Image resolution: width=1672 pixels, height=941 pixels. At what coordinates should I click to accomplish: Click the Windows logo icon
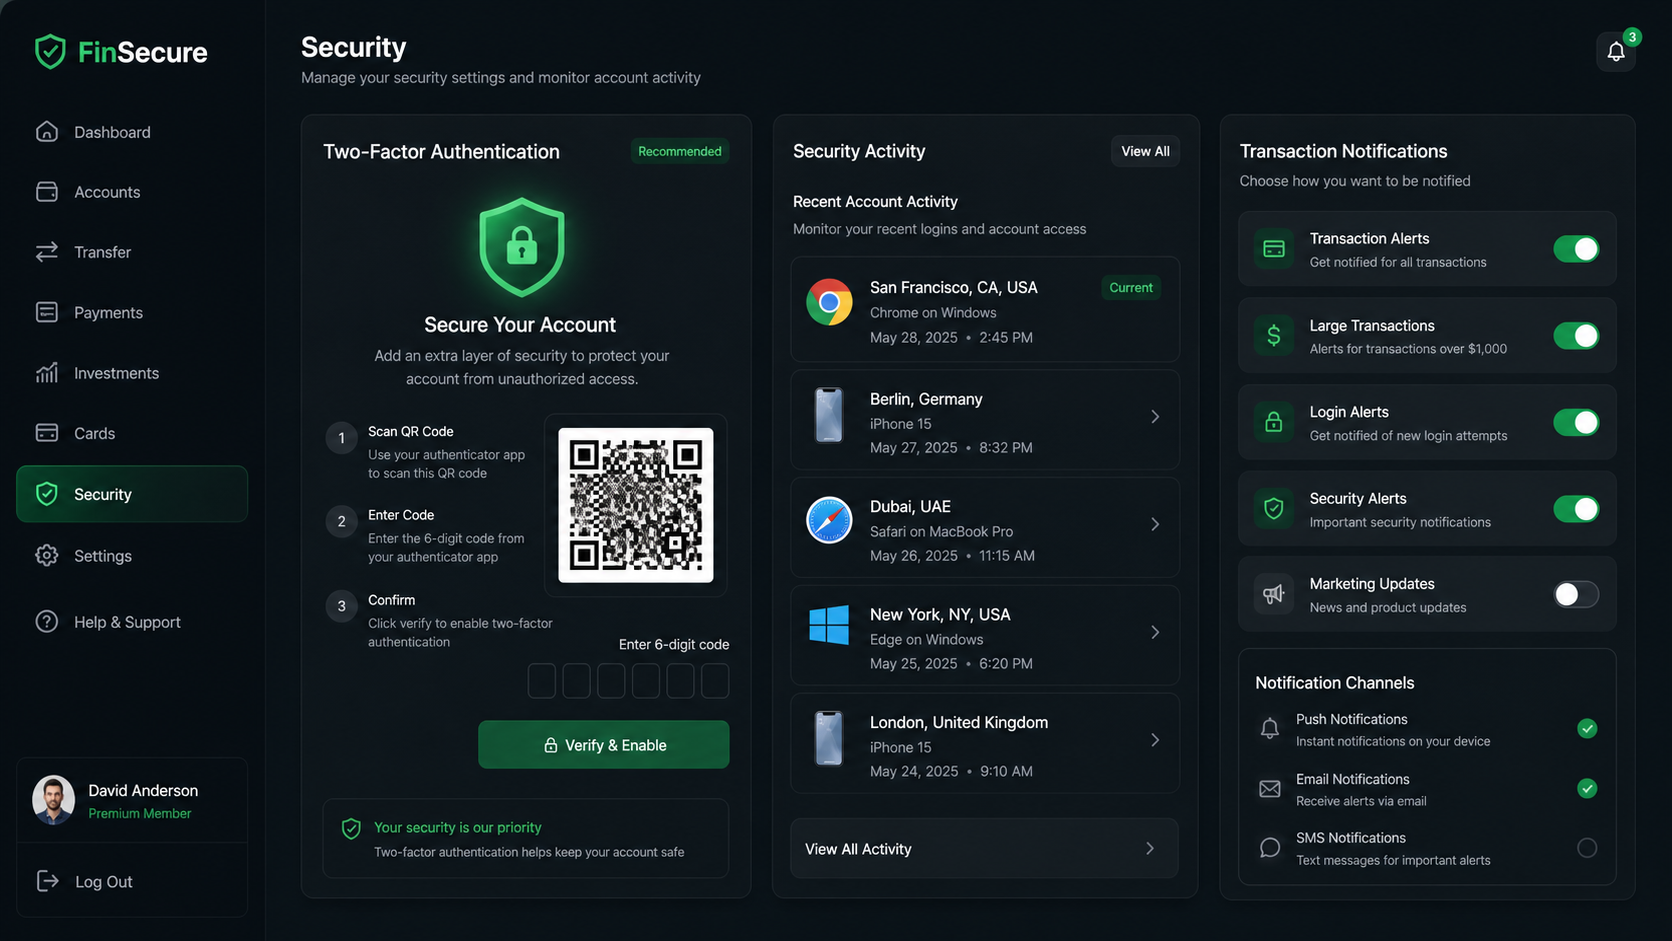[x=829, y=625]
